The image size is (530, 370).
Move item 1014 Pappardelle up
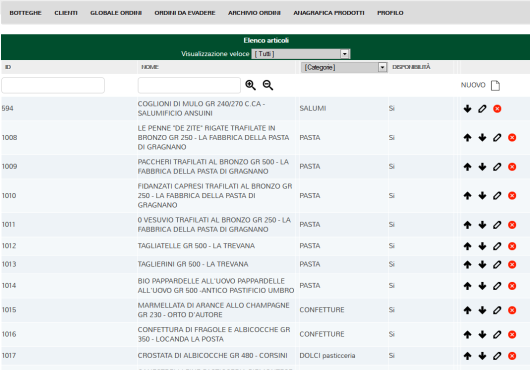coord(467,286)
